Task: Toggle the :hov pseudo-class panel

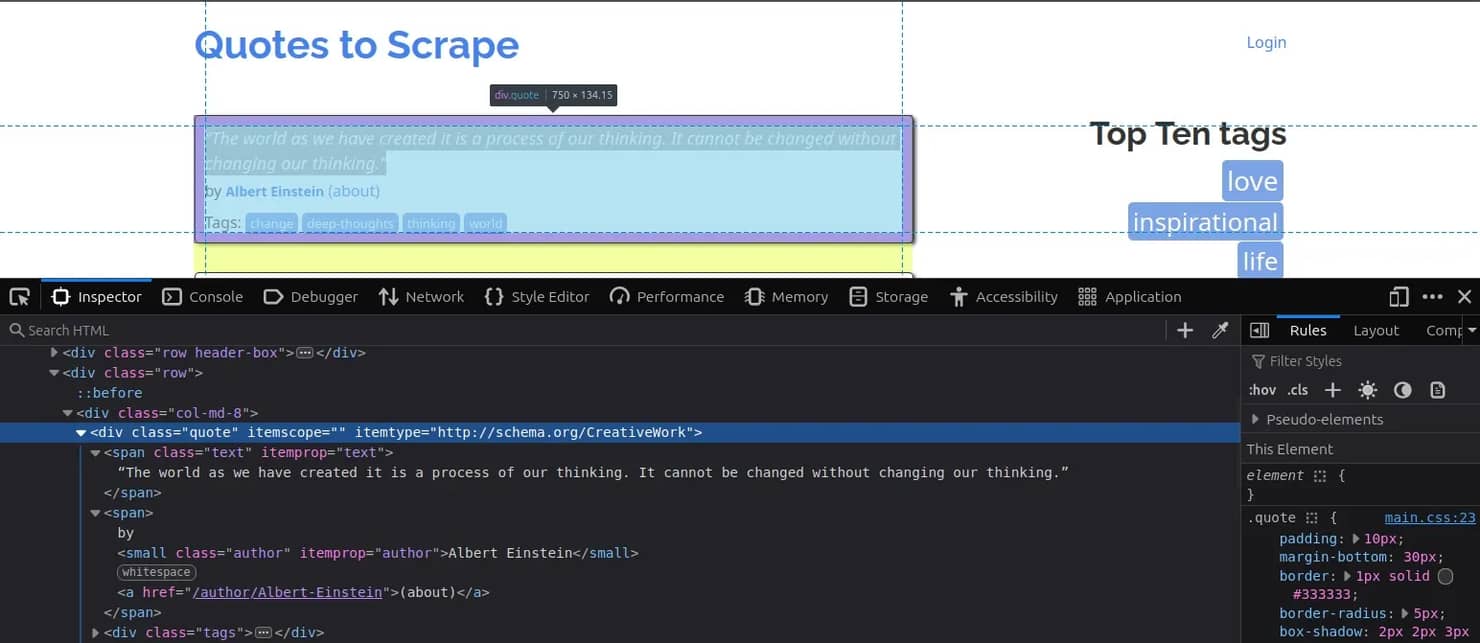Action: click(1262, 390)
